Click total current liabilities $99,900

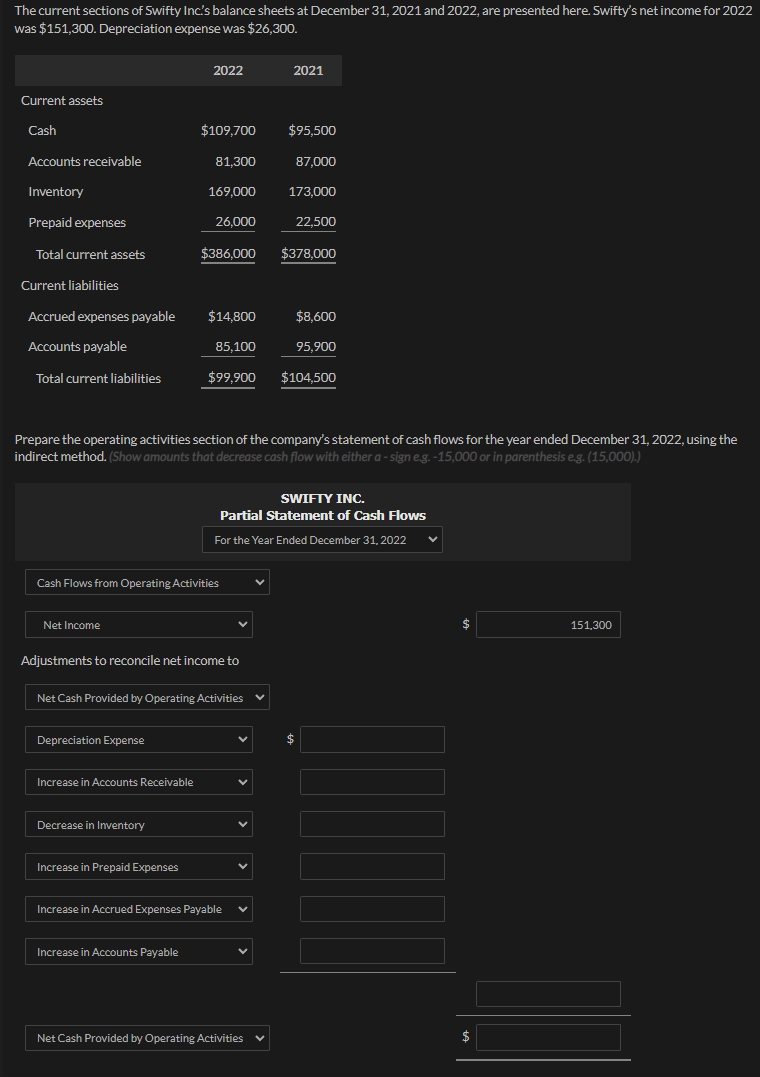tap(232, 378)
